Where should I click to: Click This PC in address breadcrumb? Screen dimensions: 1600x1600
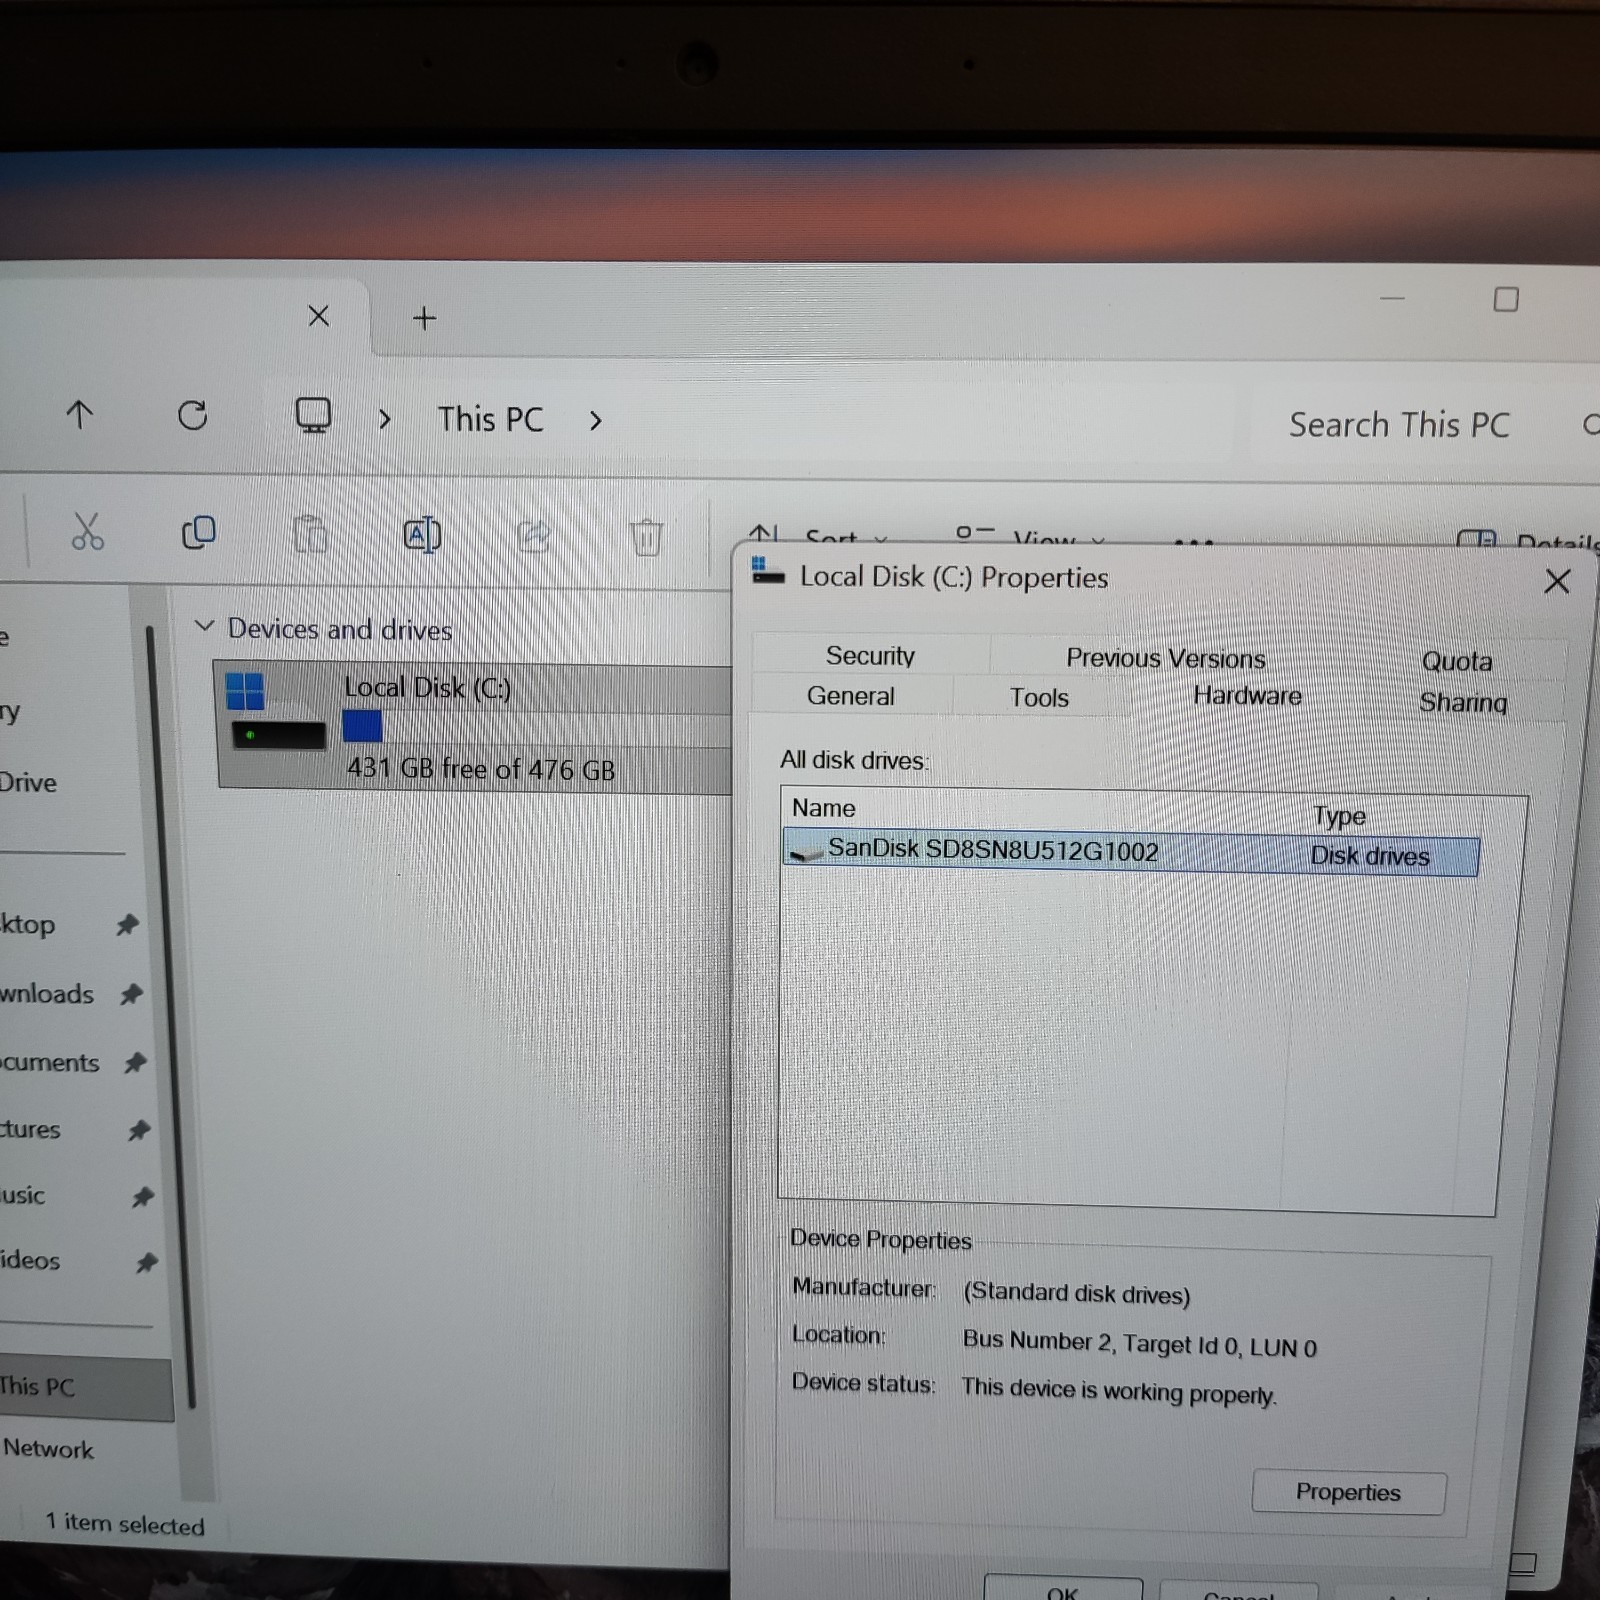point(490,420)
